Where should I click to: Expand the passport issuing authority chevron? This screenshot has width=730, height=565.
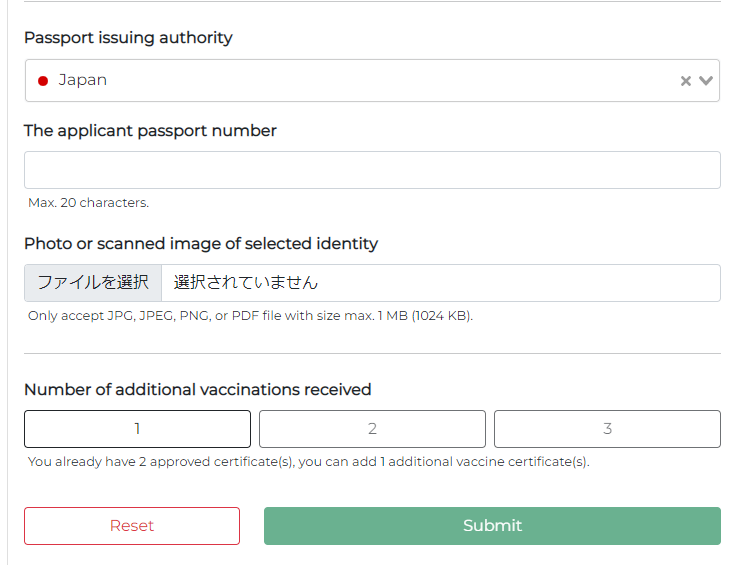click(706, 81)
